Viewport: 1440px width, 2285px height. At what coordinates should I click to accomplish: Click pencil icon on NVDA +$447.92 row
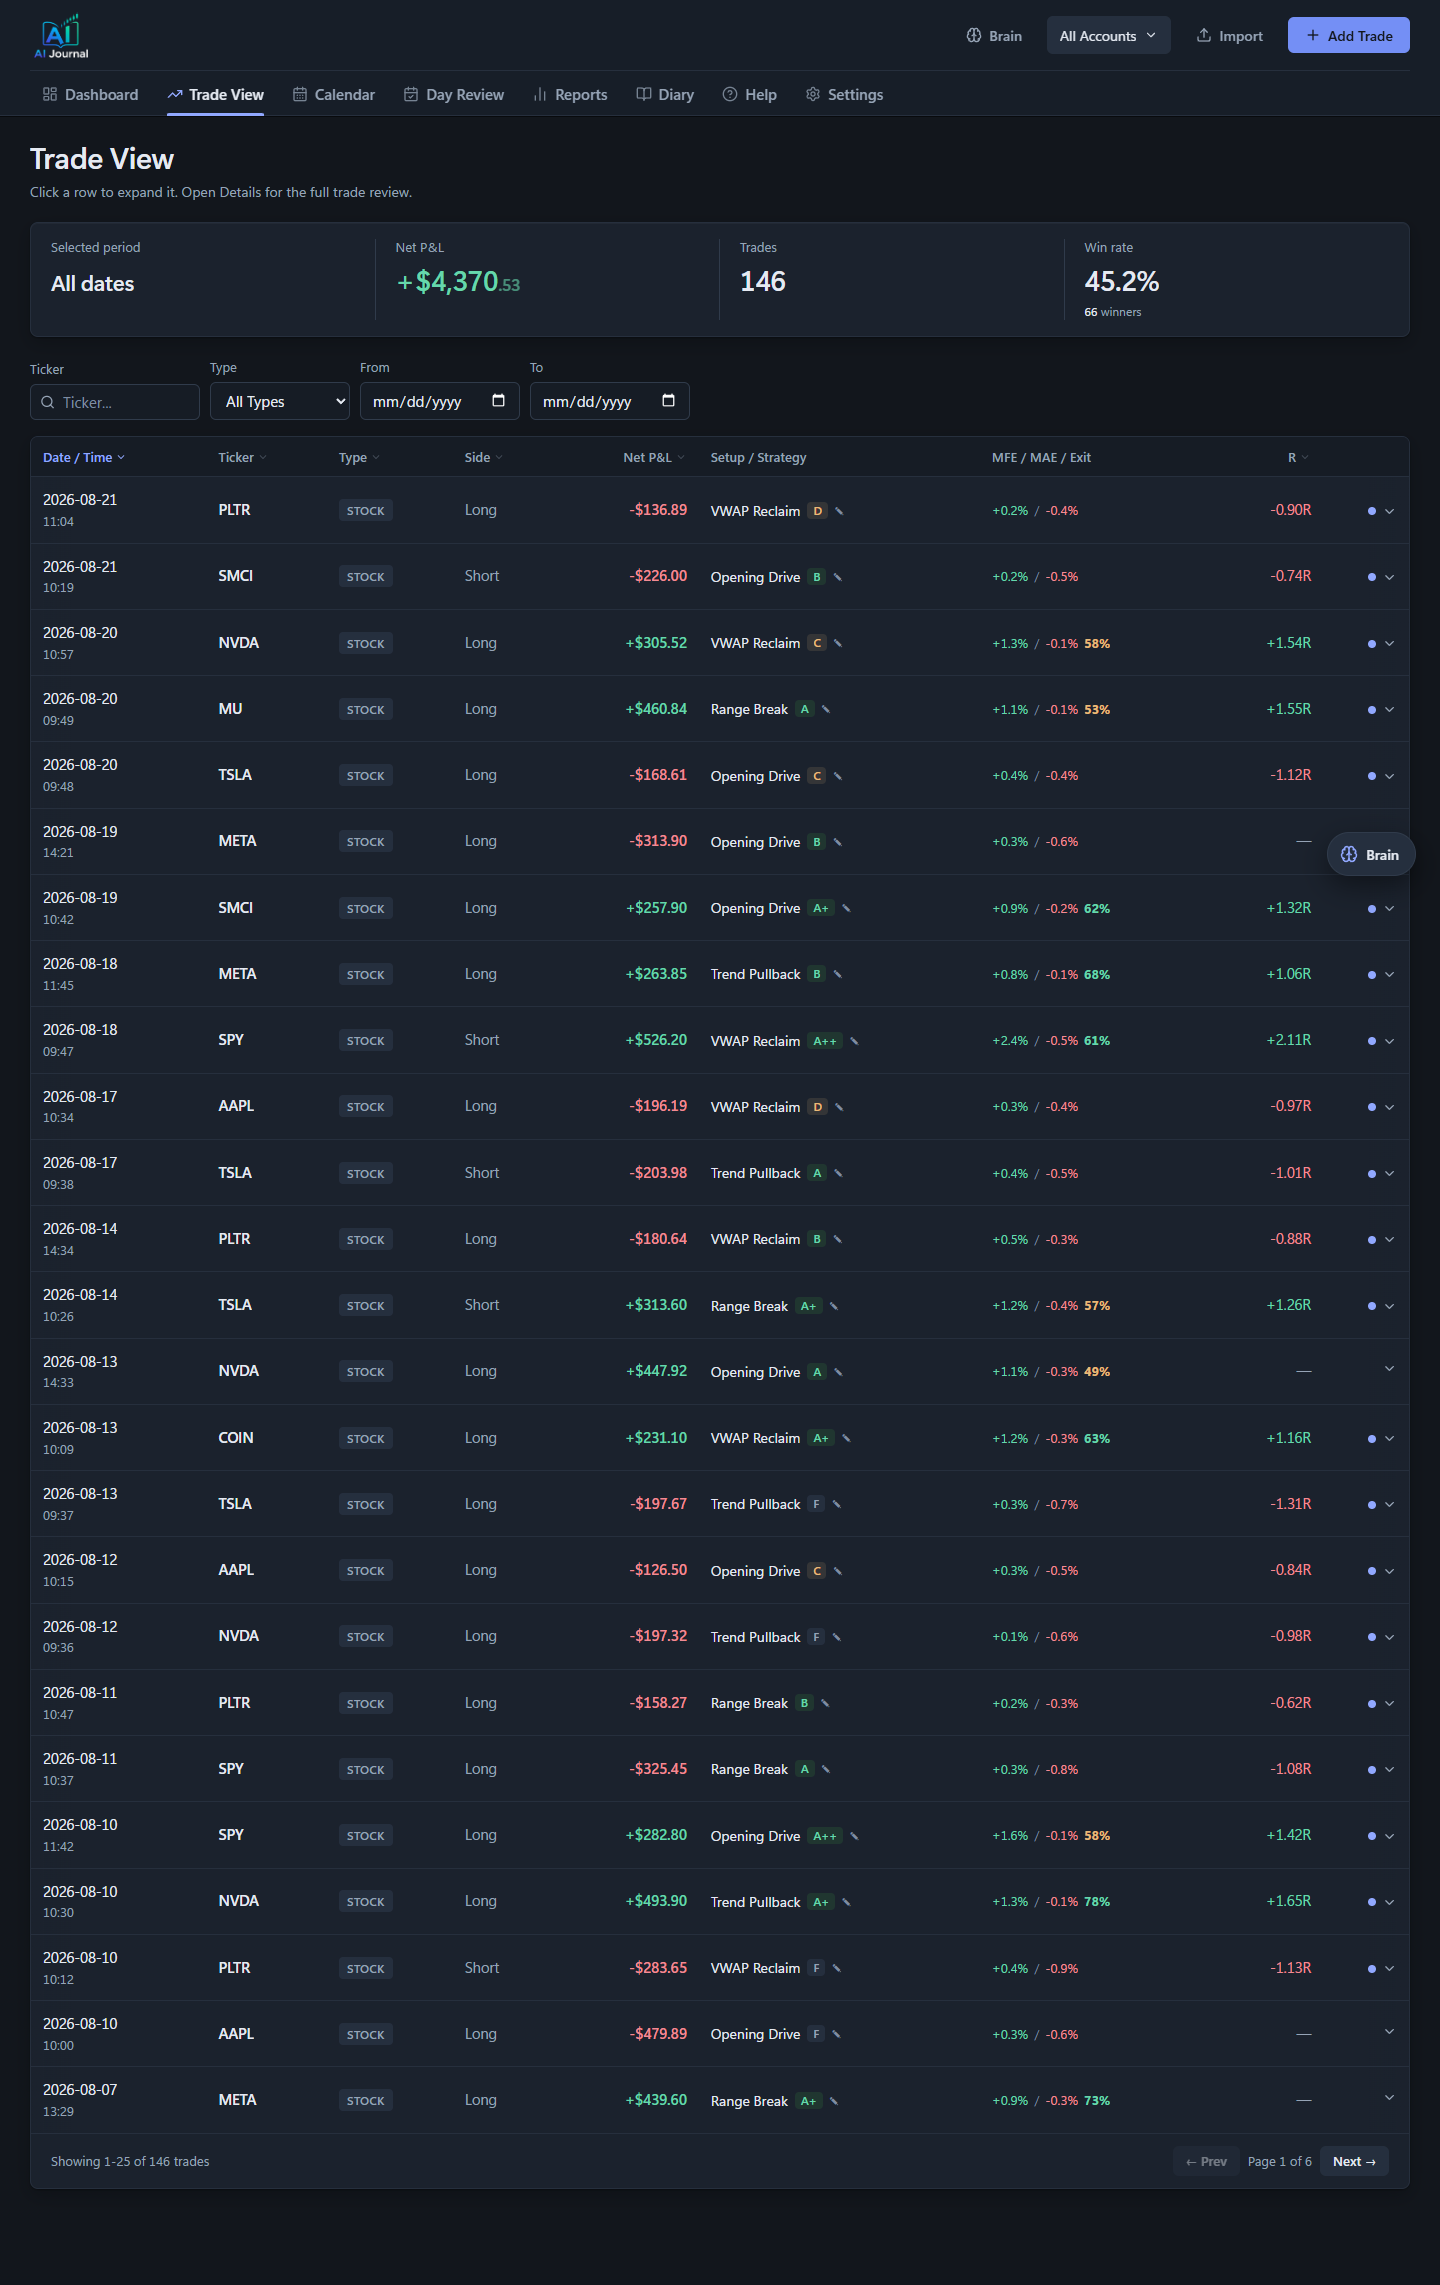pyautogui.click(x=838, y=1372)
